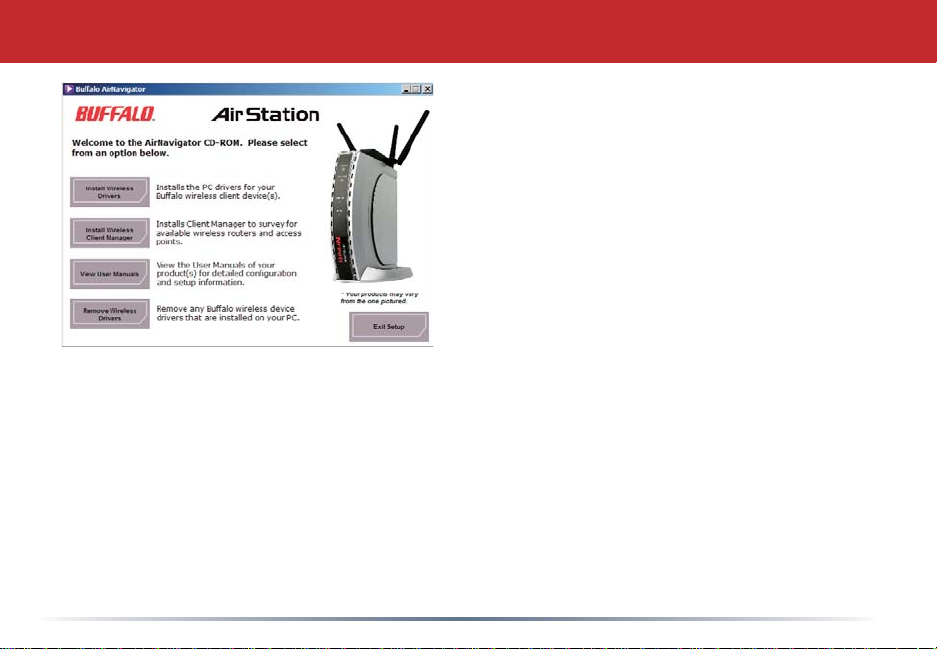Select the View User Manuals button
This screenshot has height=649, width=937.
pyautogui.click(x=109, y=274)
